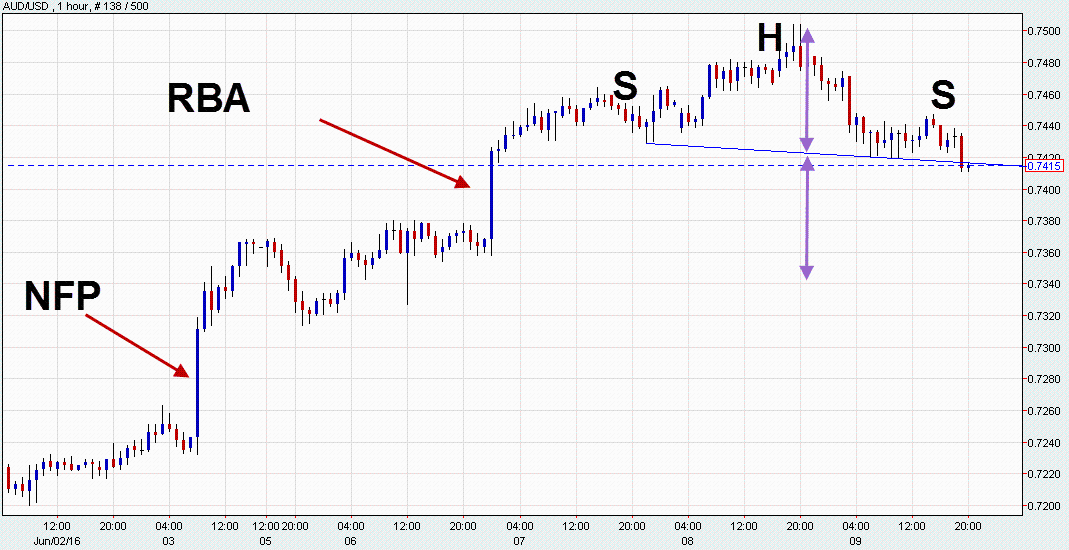Click the 0.7500 price axis label

pos(1044,31)
